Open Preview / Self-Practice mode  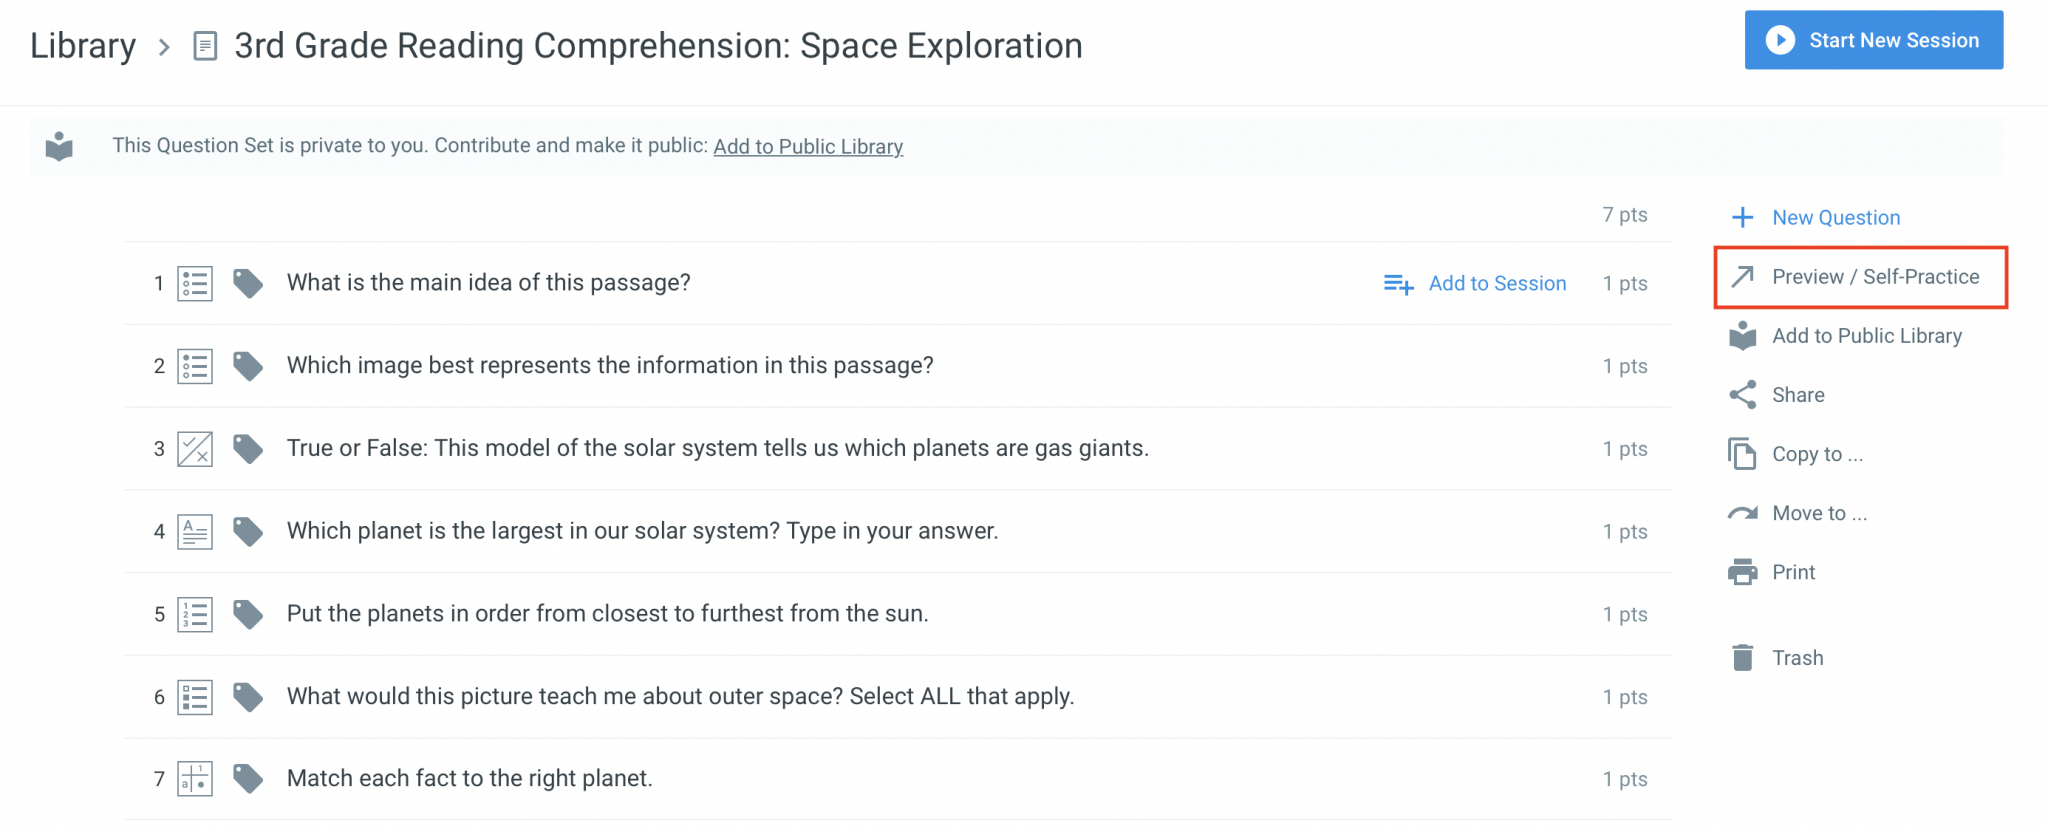(1874, 277)
